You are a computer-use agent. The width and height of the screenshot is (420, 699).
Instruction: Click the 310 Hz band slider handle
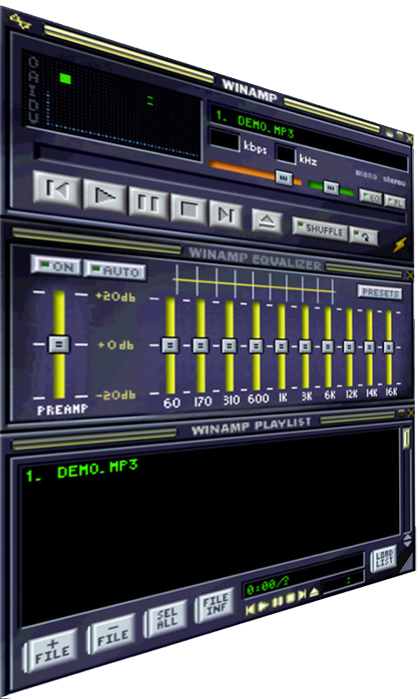(x=229, y=345)
